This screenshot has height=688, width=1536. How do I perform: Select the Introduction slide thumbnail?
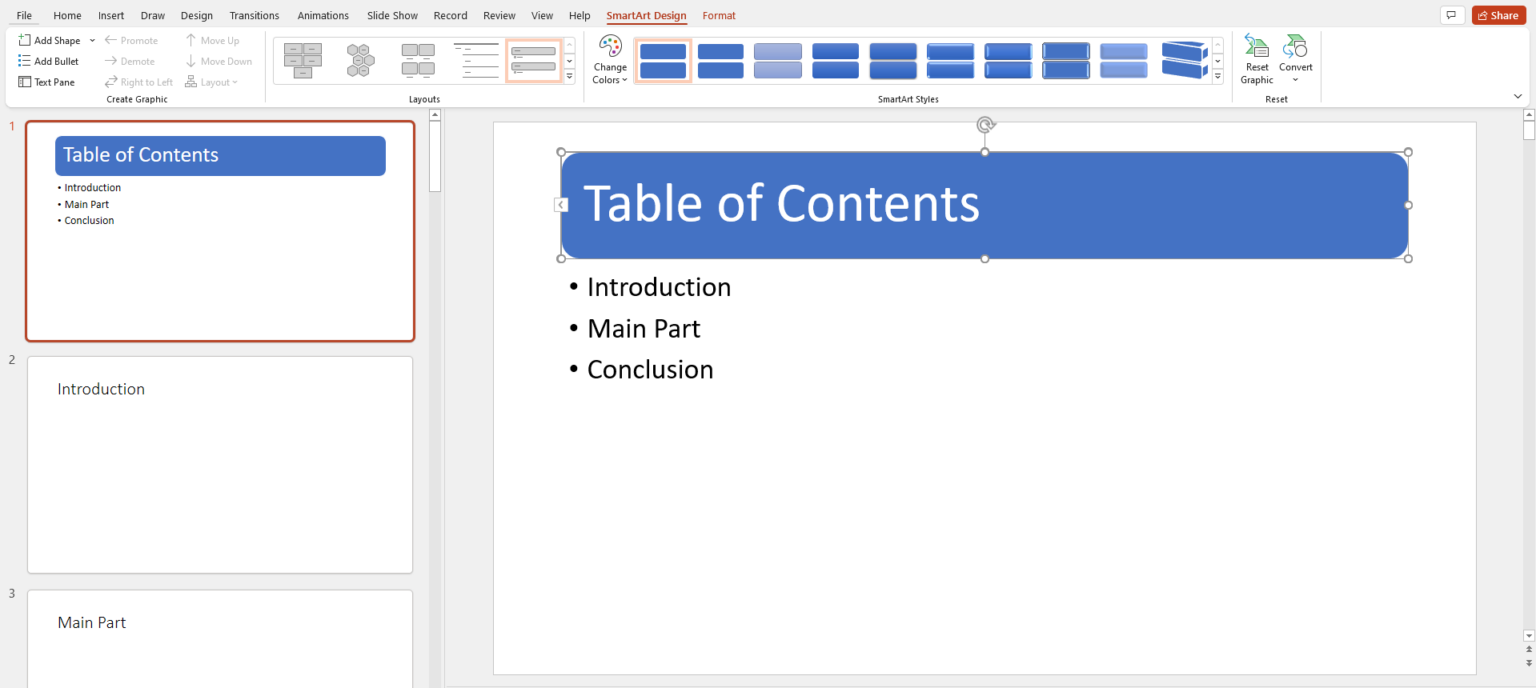[219, 463]
